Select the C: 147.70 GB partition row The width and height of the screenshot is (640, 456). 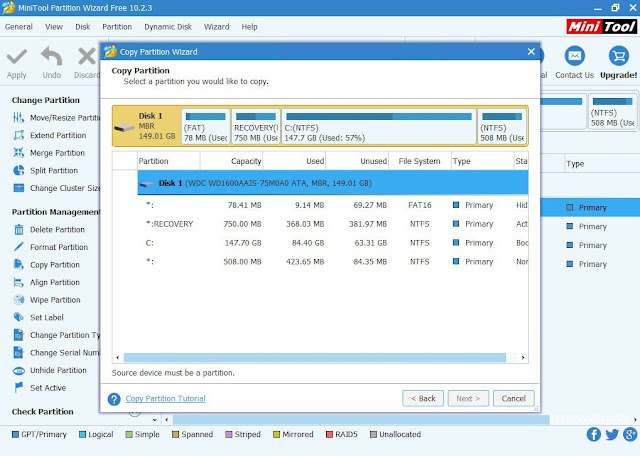[333, 242]
